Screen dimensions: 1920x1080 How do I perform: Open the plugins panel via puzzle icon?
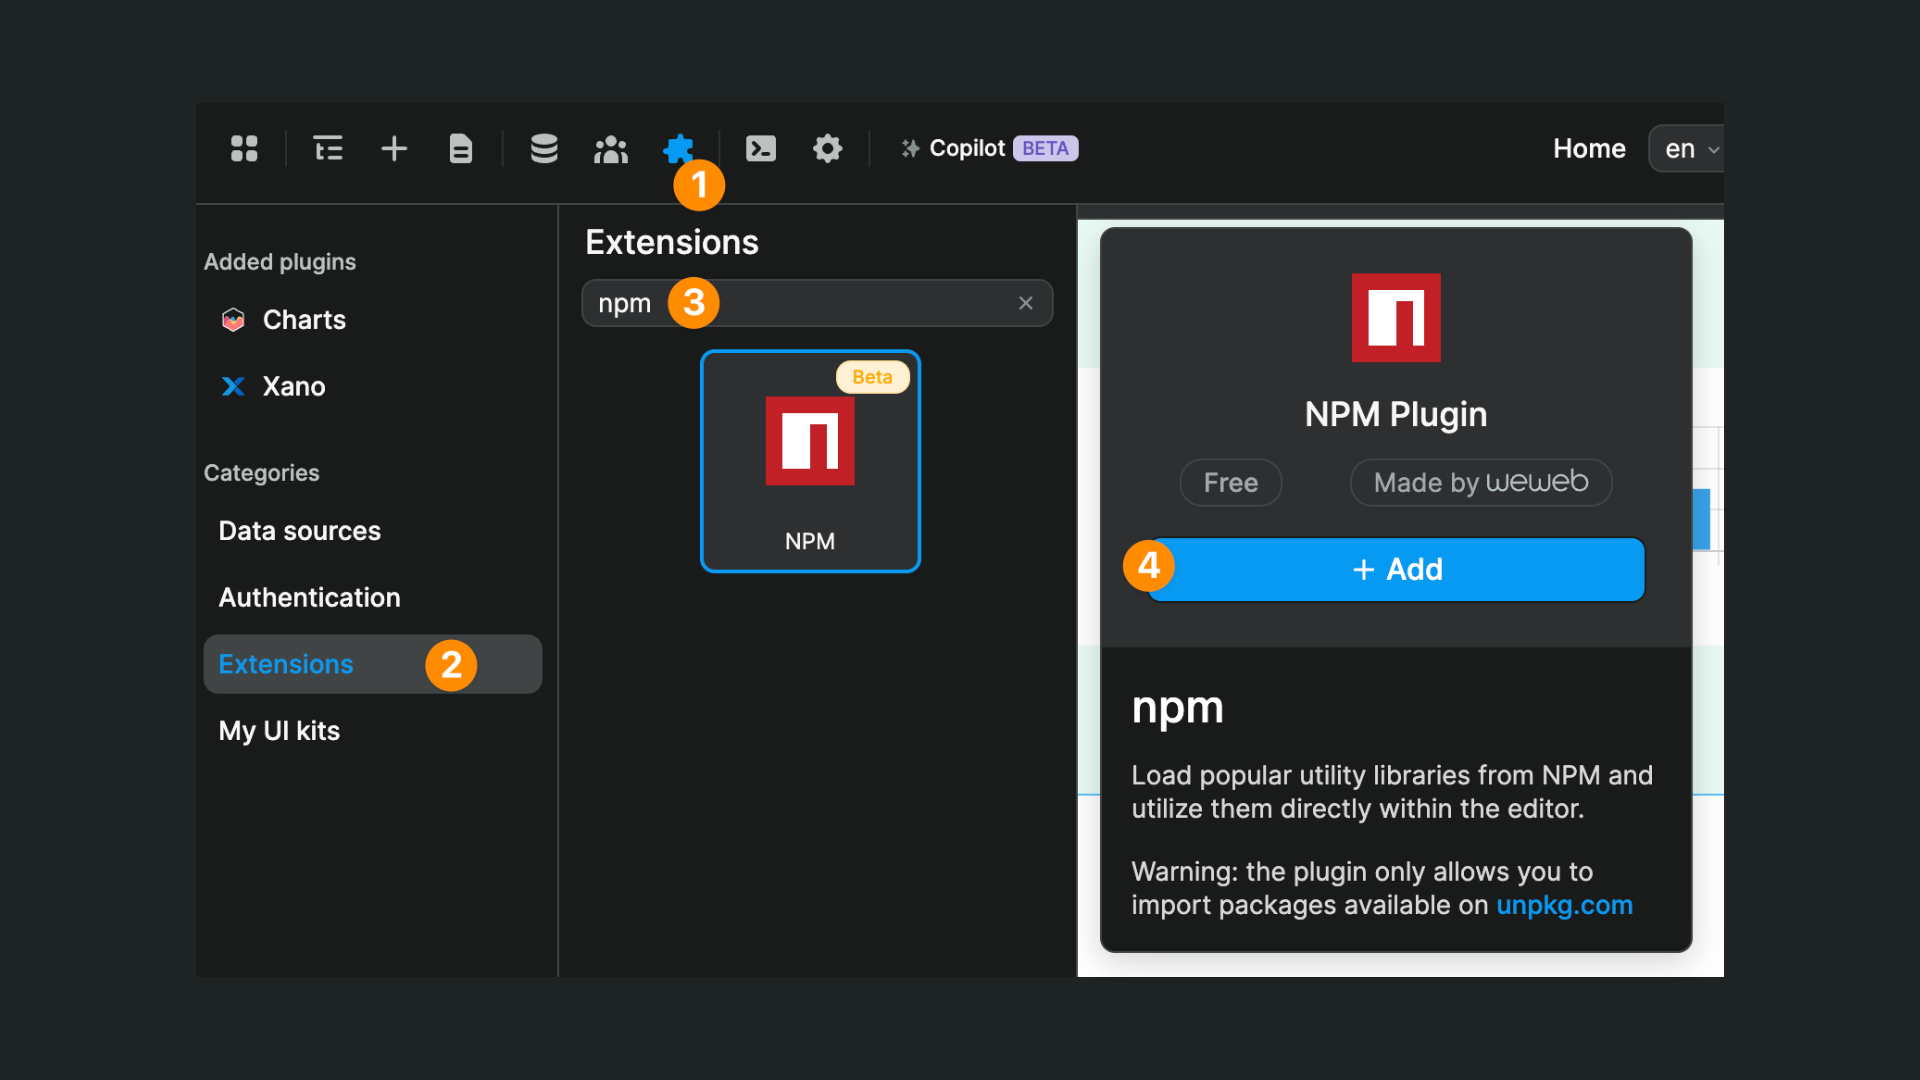click(679, 148)
